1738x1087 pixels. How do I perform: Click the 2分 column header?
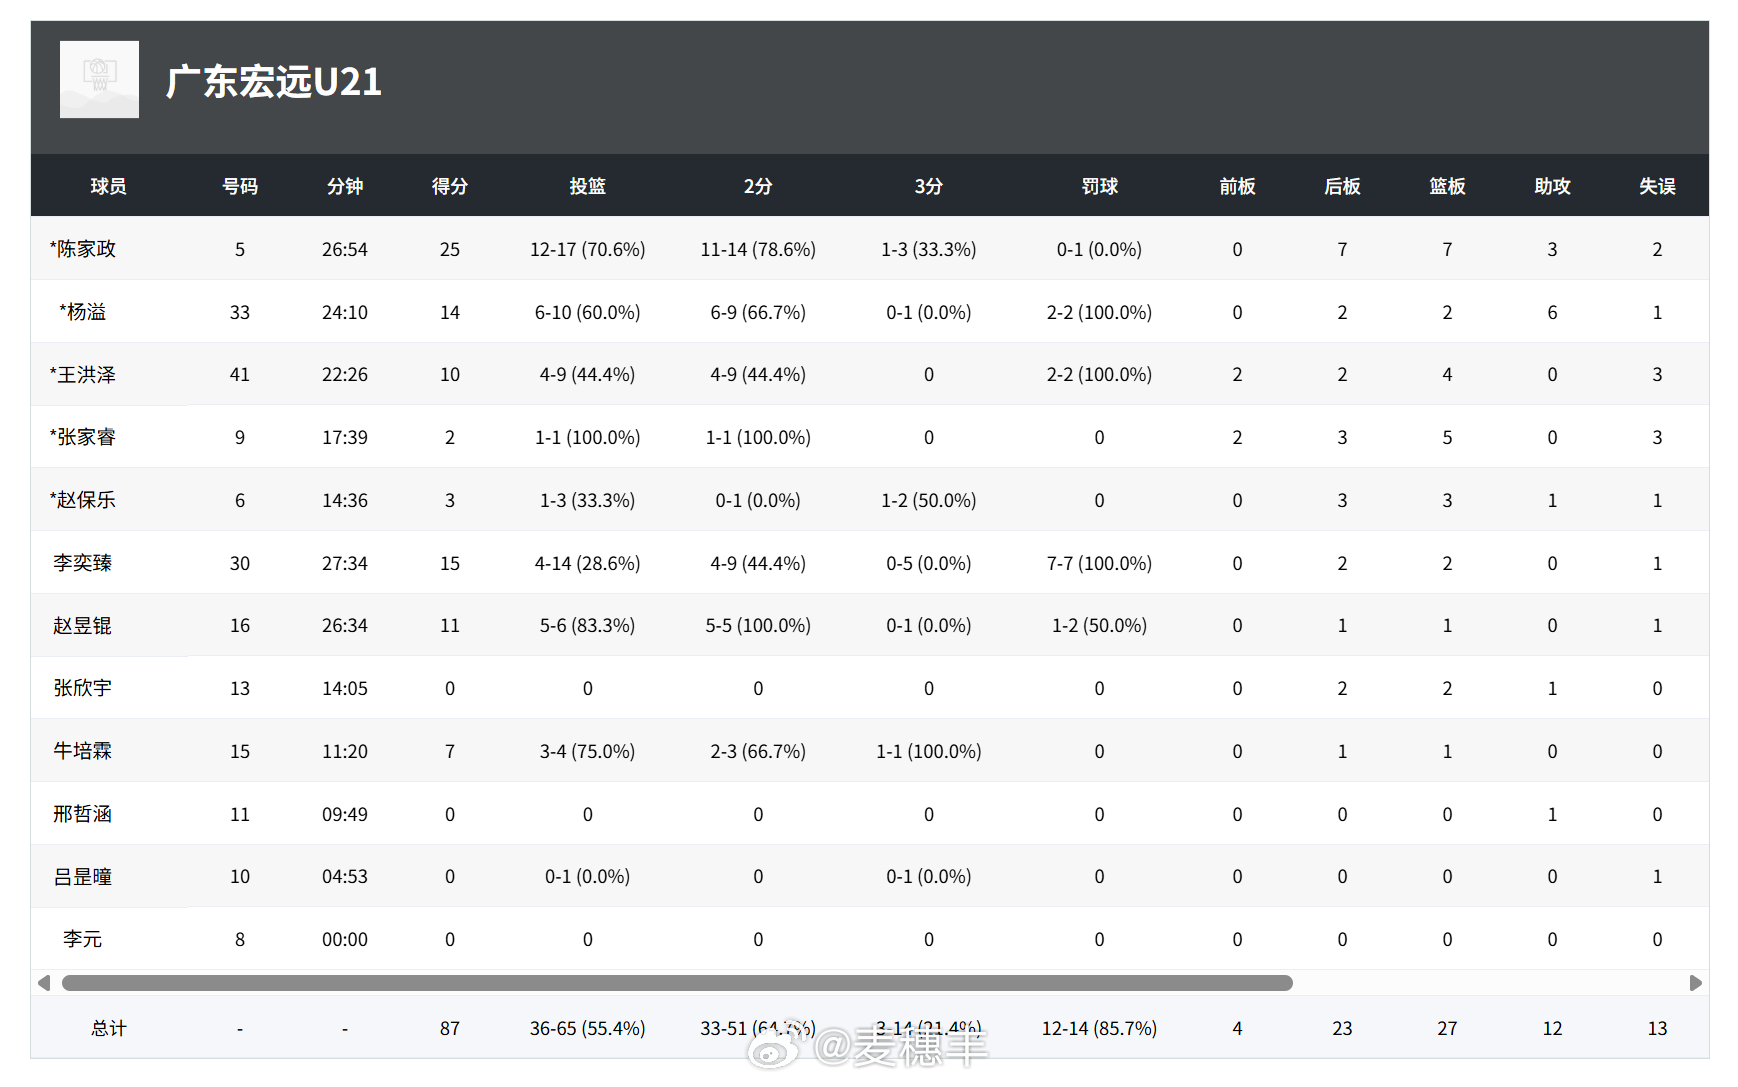click(758, 186)
